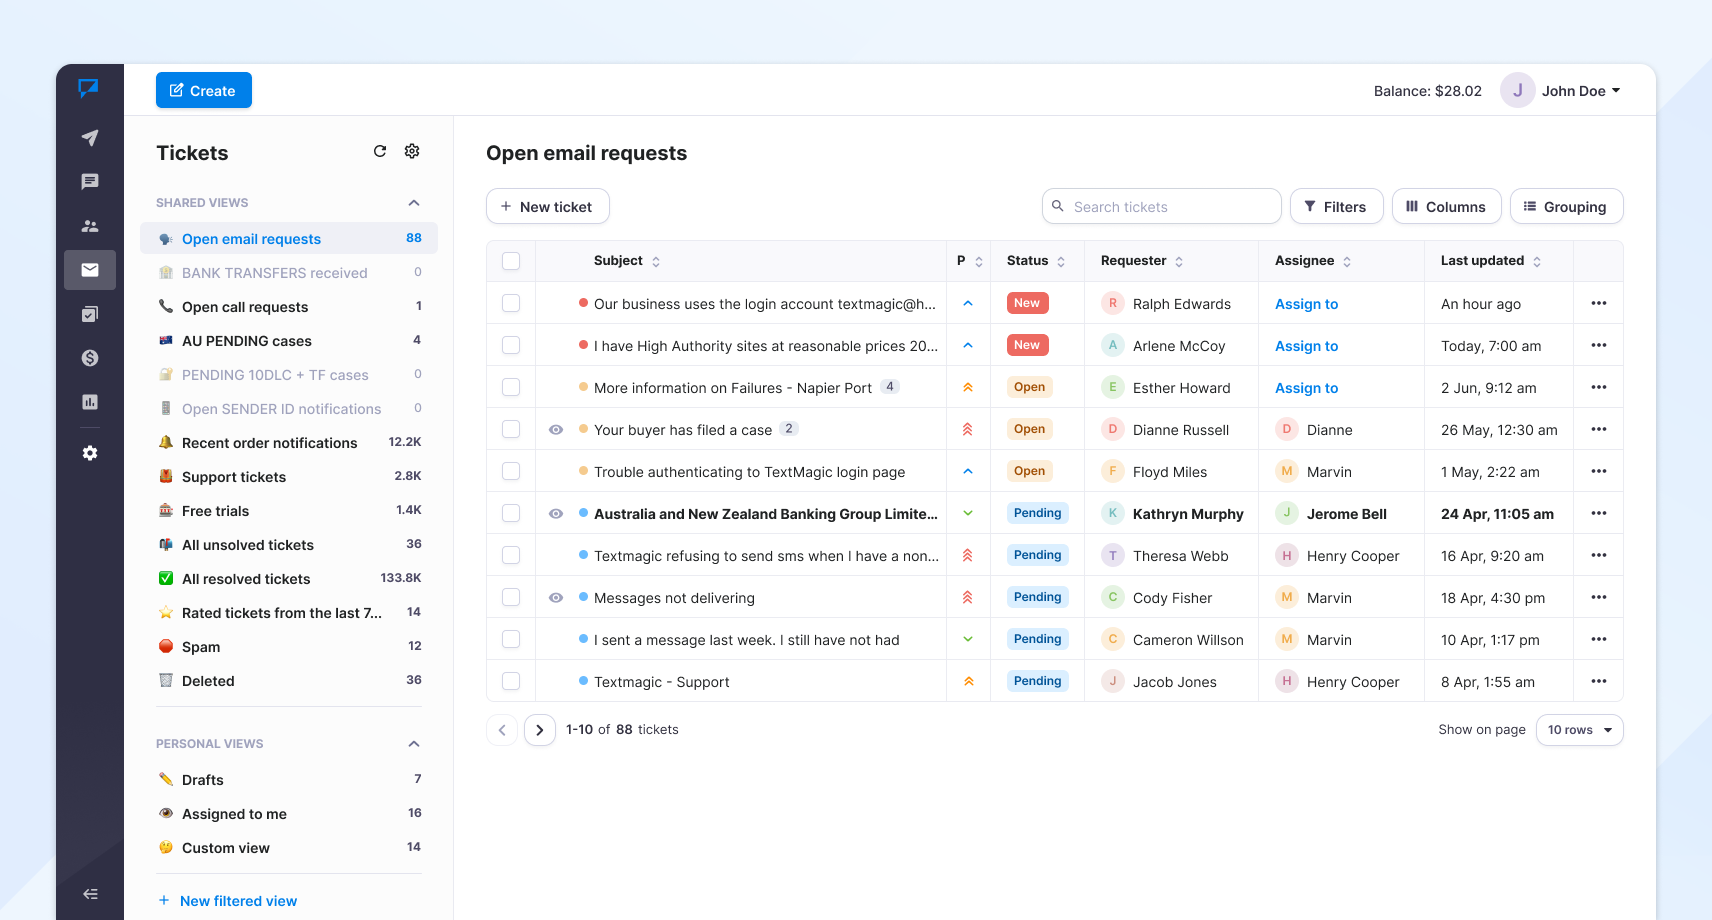The image size is (1712, 920).
Task: Open row actions for Dianne Russell ticket
Action: [x=1599, y=429]
